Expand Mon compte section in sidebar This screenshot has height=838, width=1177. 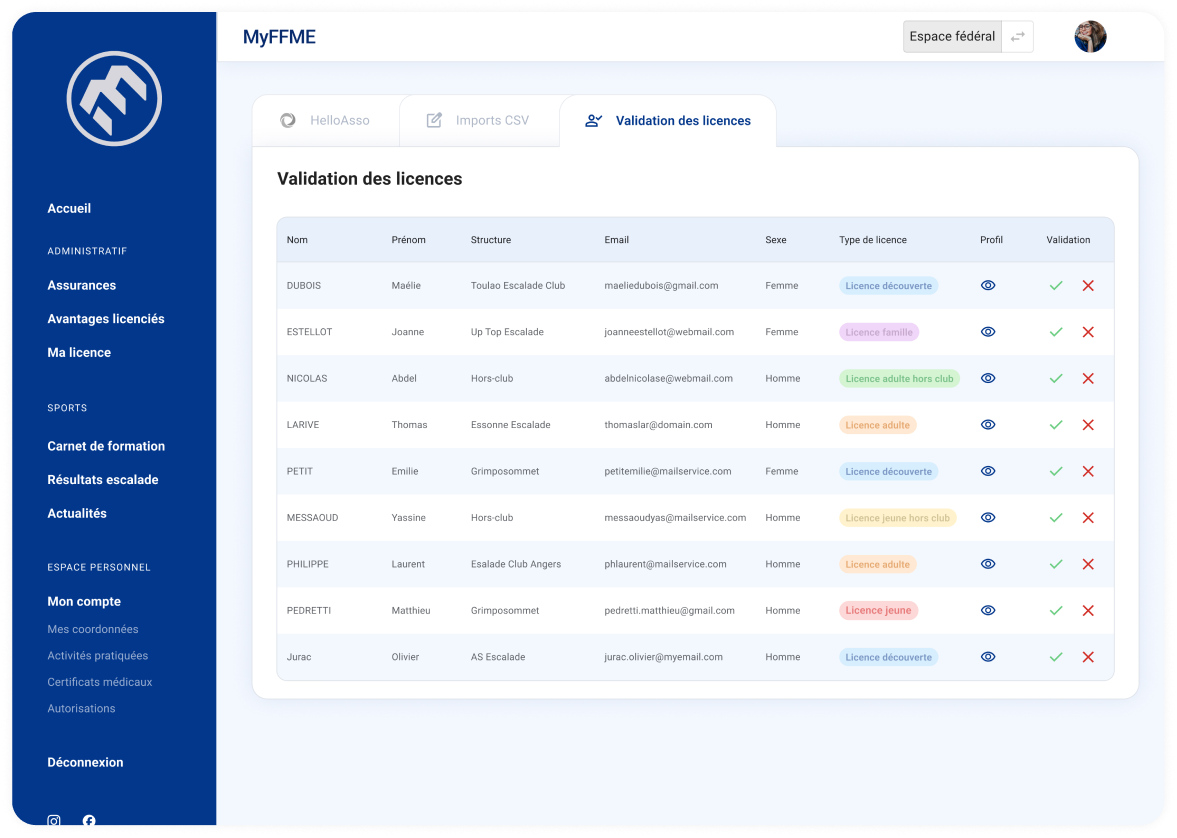(x=84, y=602)
